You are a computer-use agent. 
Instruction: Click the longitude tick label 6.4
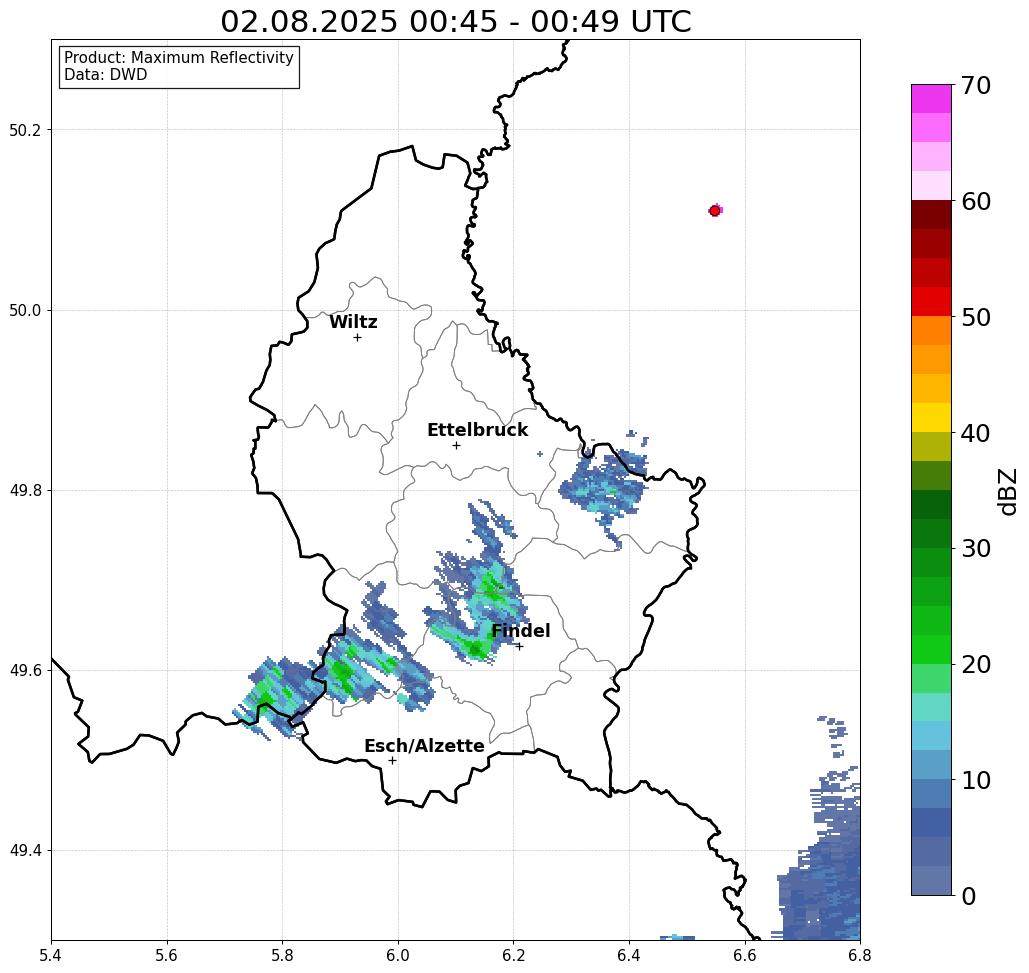click(x=629, y=955)
